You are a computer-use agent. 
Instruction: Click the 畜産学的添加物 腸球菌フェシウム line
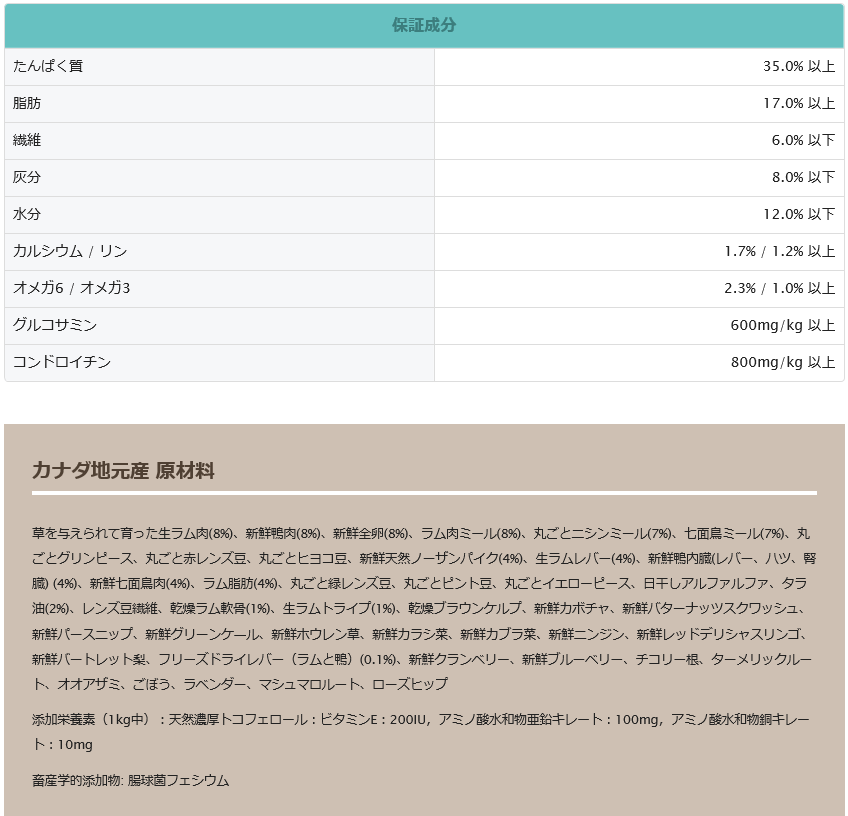[131, 780]
